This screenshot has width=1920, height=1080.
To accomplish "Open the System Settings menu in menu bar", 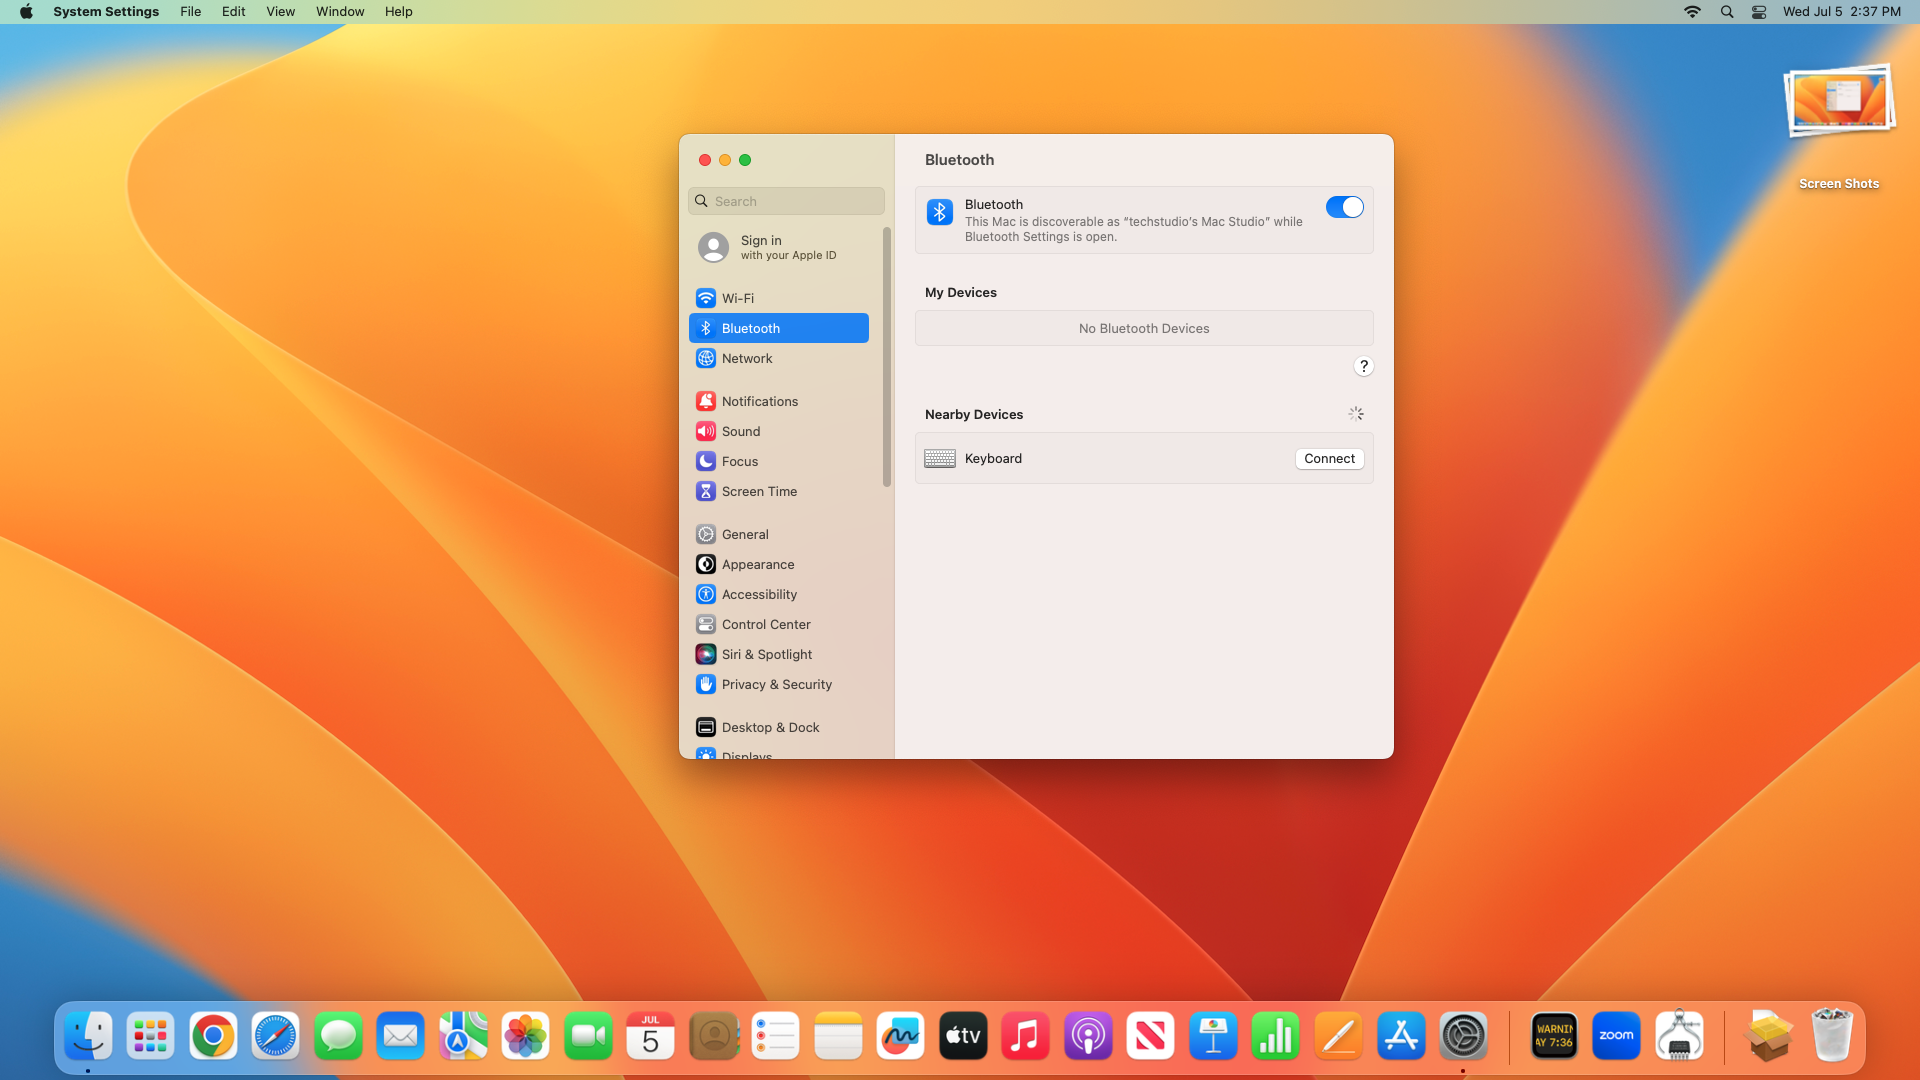I will pos(106,12).
